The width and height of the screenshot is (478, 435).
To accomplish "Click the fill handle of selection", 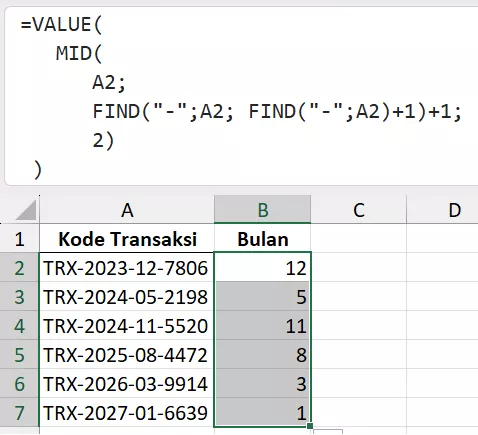I will [x=310, y=426].
